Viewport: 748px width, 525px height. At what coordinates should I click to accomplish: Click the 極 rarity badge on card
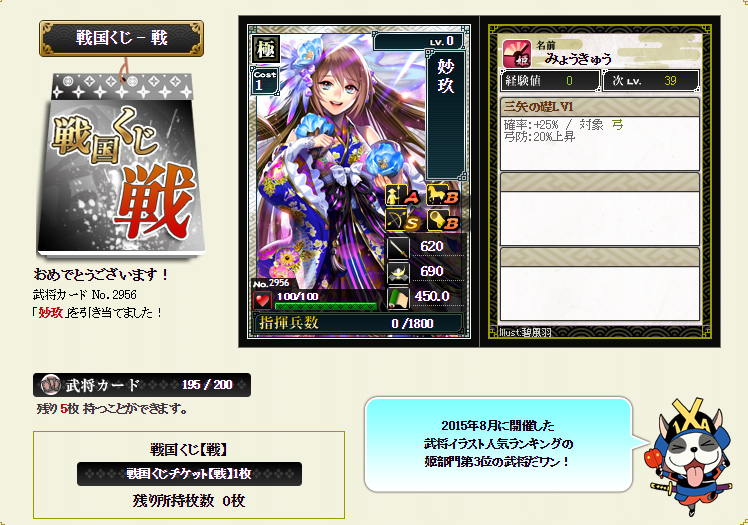click(x=266, y=49)
